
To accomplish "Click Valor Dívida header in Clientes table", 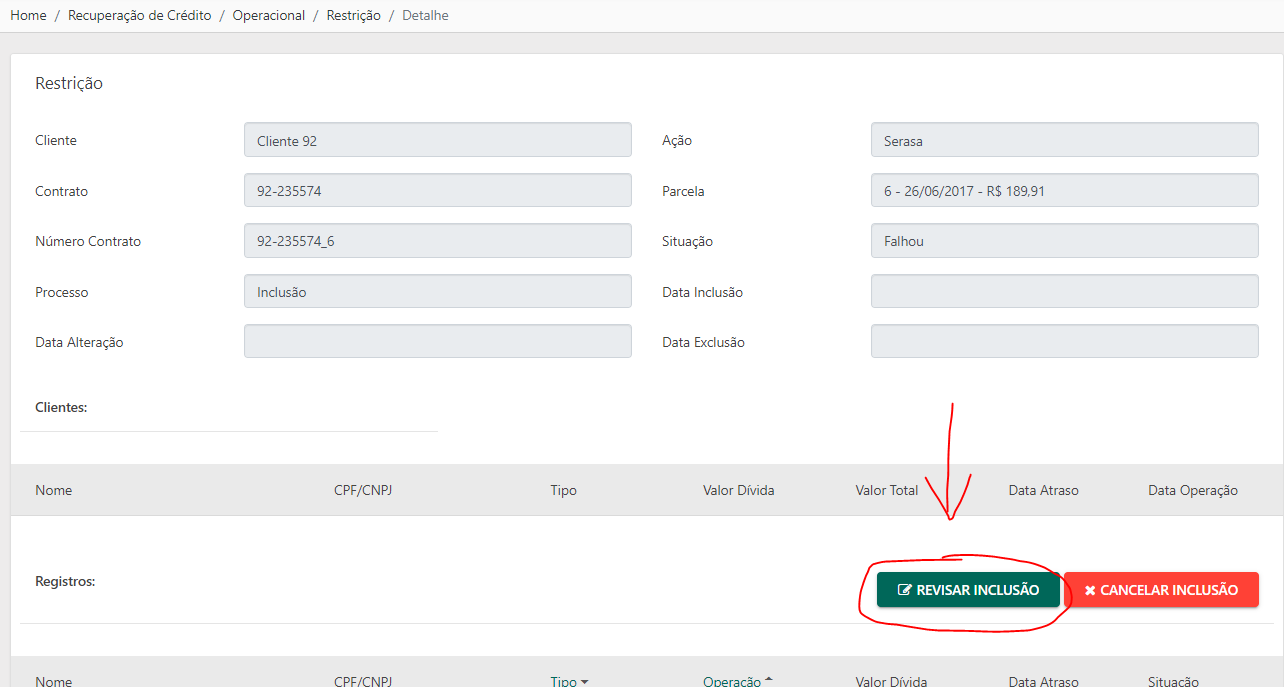I will click(x=738, y=490).
